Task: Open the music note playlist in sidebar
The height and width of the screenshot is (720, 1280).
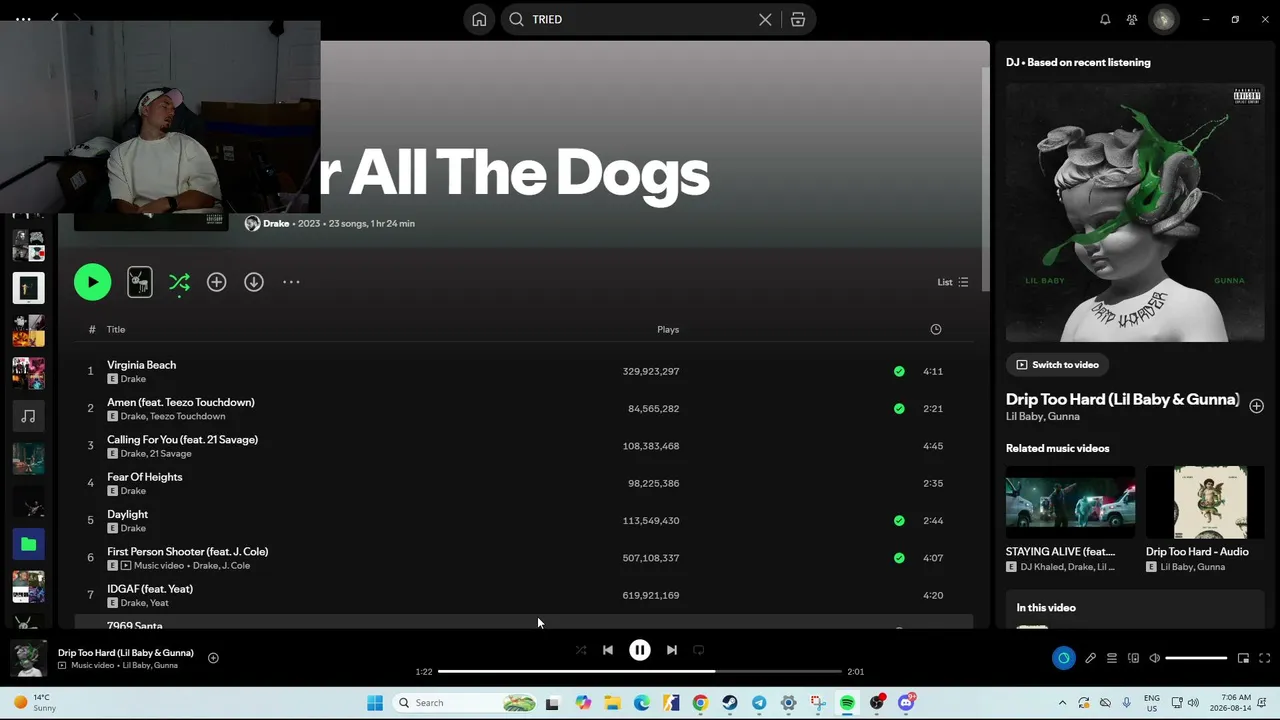Action: click(28, 416)
